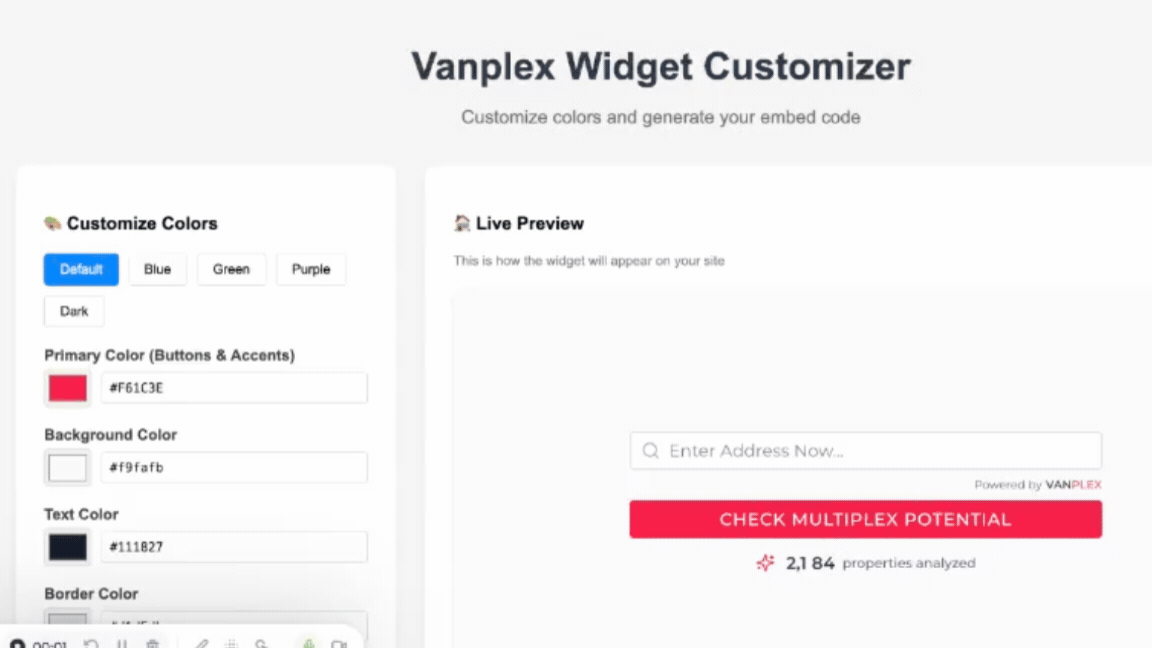Image resolution: width=1152 pixels, height=648 pixels.
Task: Open the red Primary Color swatch picker
Action: tap(66, 387)
